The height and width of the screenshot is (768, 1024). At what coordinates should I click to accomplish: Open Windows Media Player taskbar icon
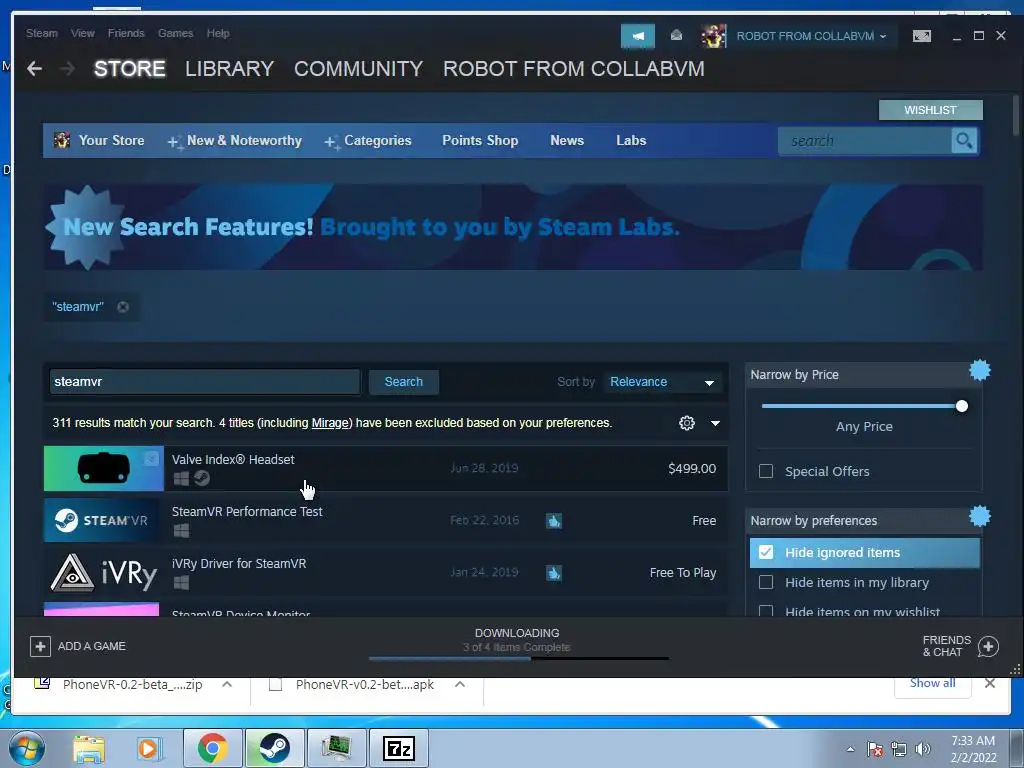(149, 748)
